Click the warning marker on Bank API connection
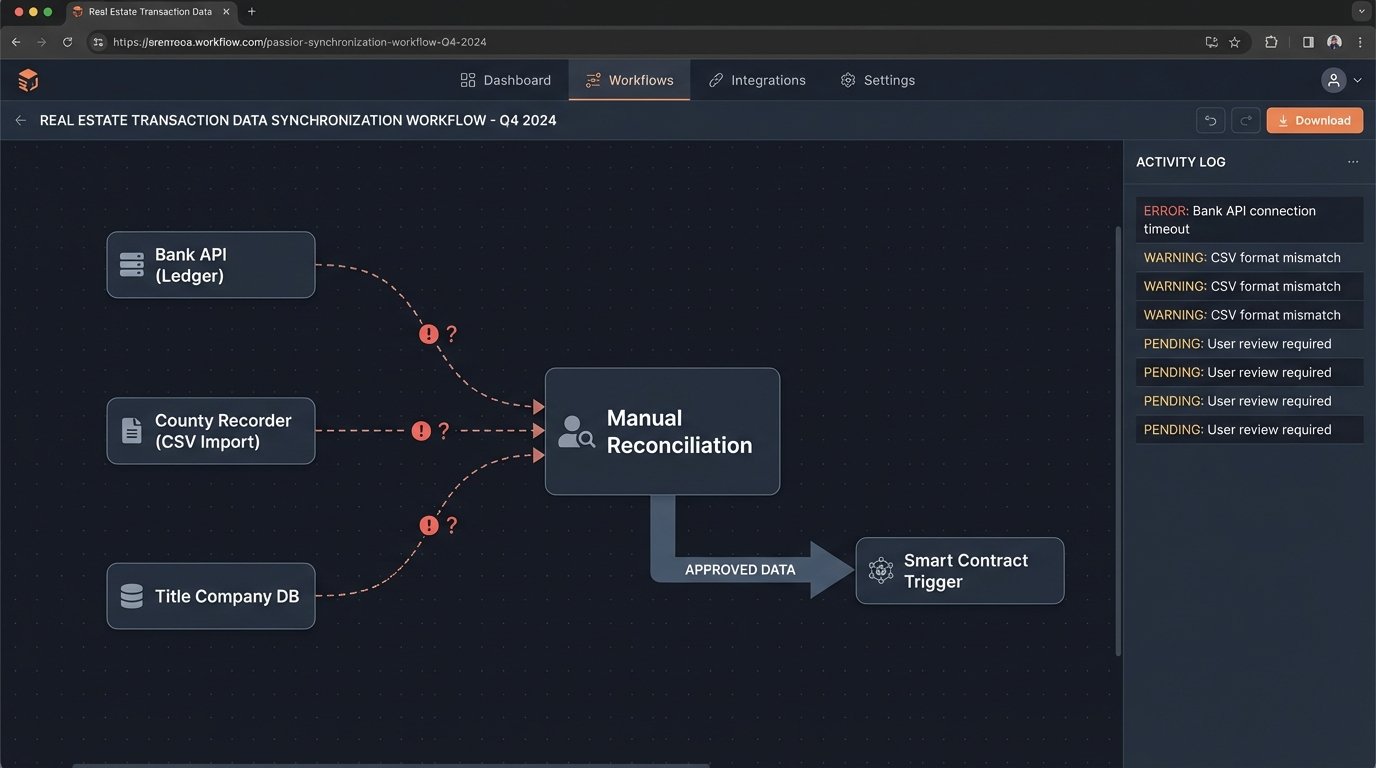Viewport: 1376px width, 768px height. click(429, 334)
